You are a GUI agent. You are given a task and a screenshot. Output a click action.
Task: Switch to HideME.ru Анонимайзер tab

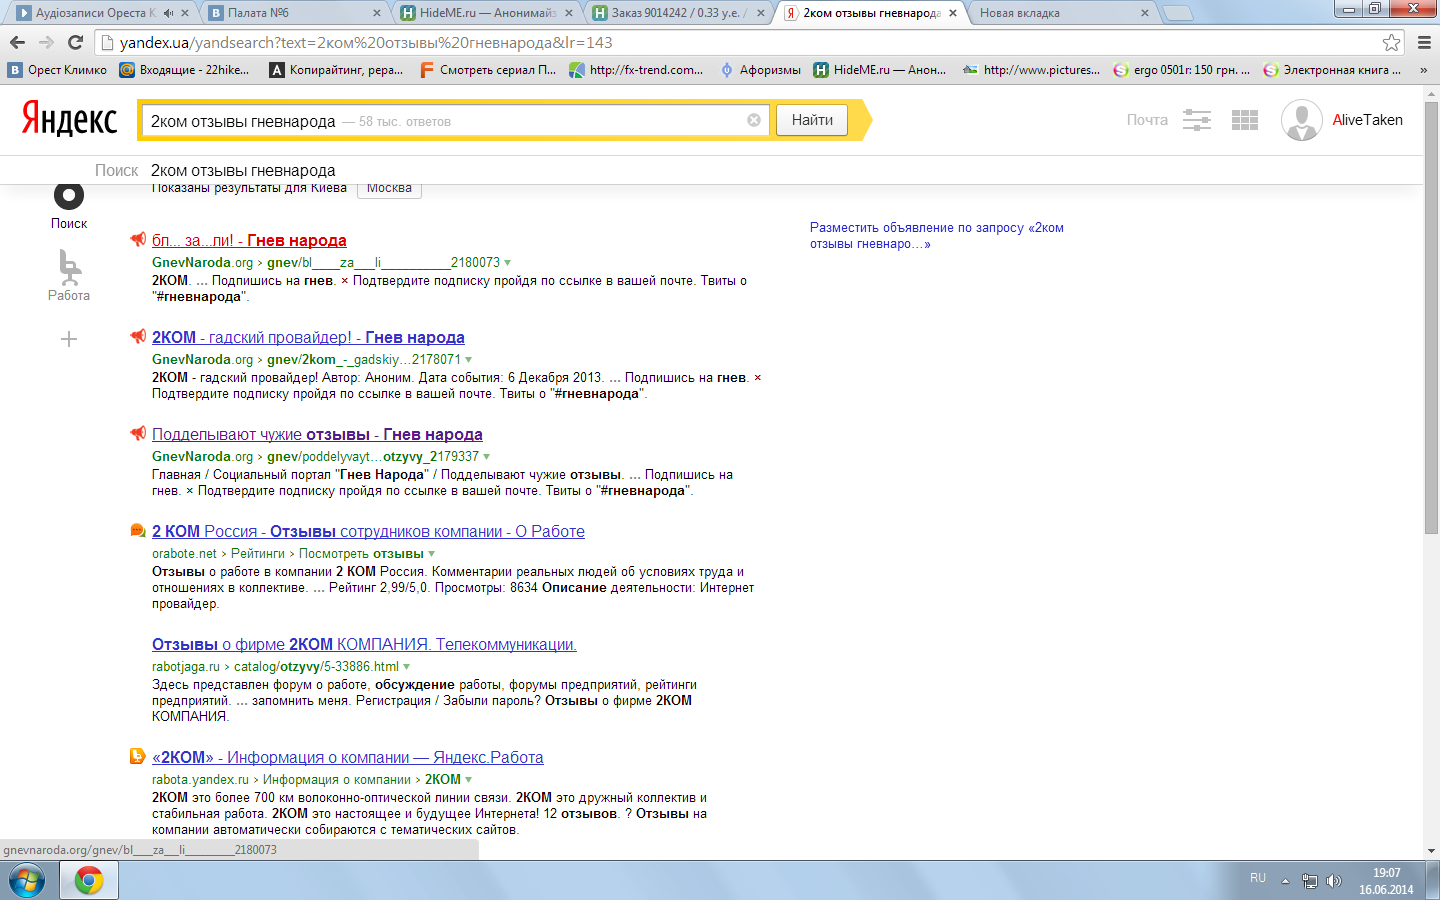[x=487, y=13]
